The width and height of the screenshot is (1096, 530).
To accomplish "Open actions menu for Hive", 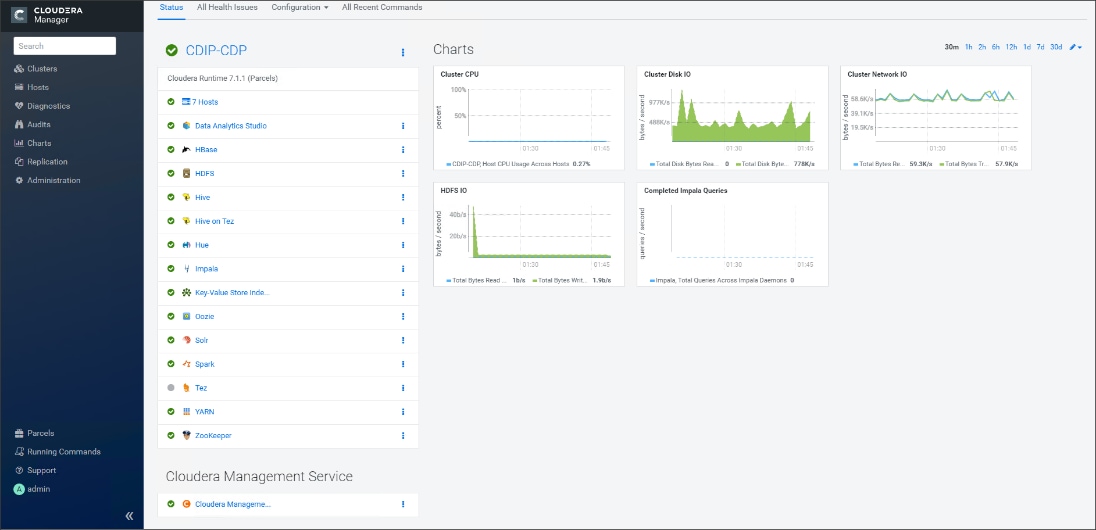I will [x=403, y=197].
